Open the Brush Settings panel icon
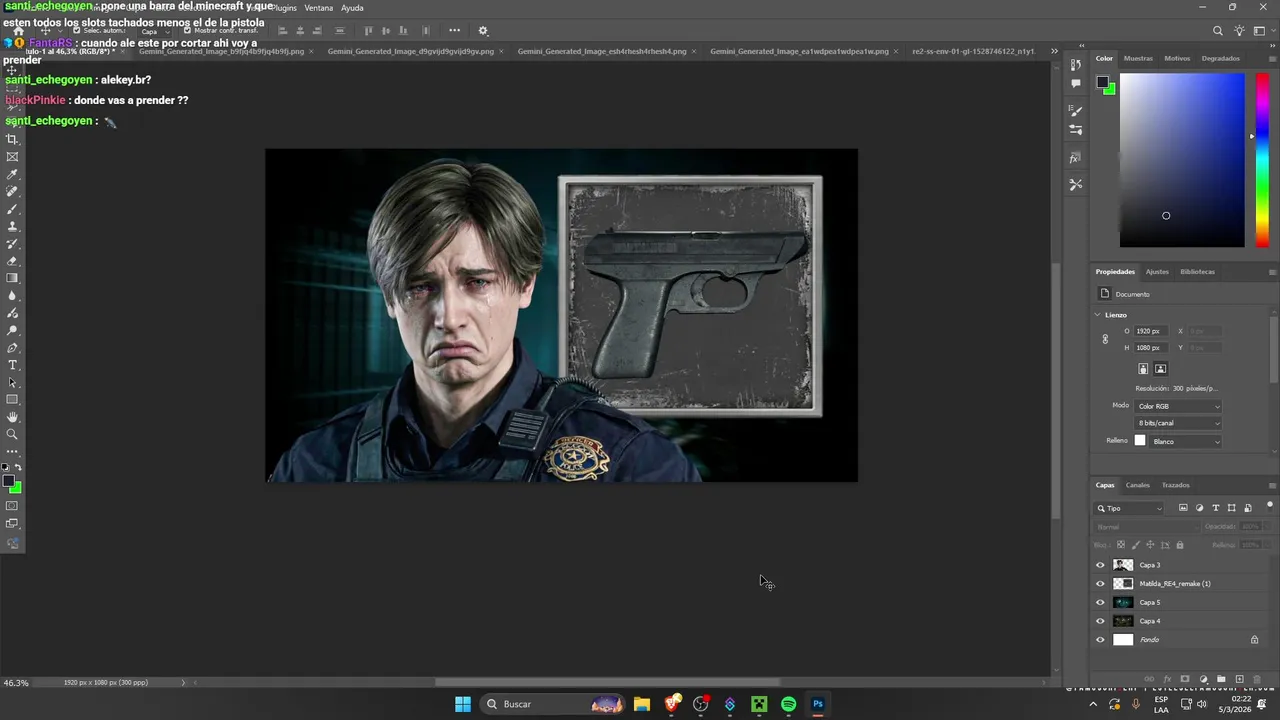This screenshot has width=1280, height=720. click(1075, 110)
